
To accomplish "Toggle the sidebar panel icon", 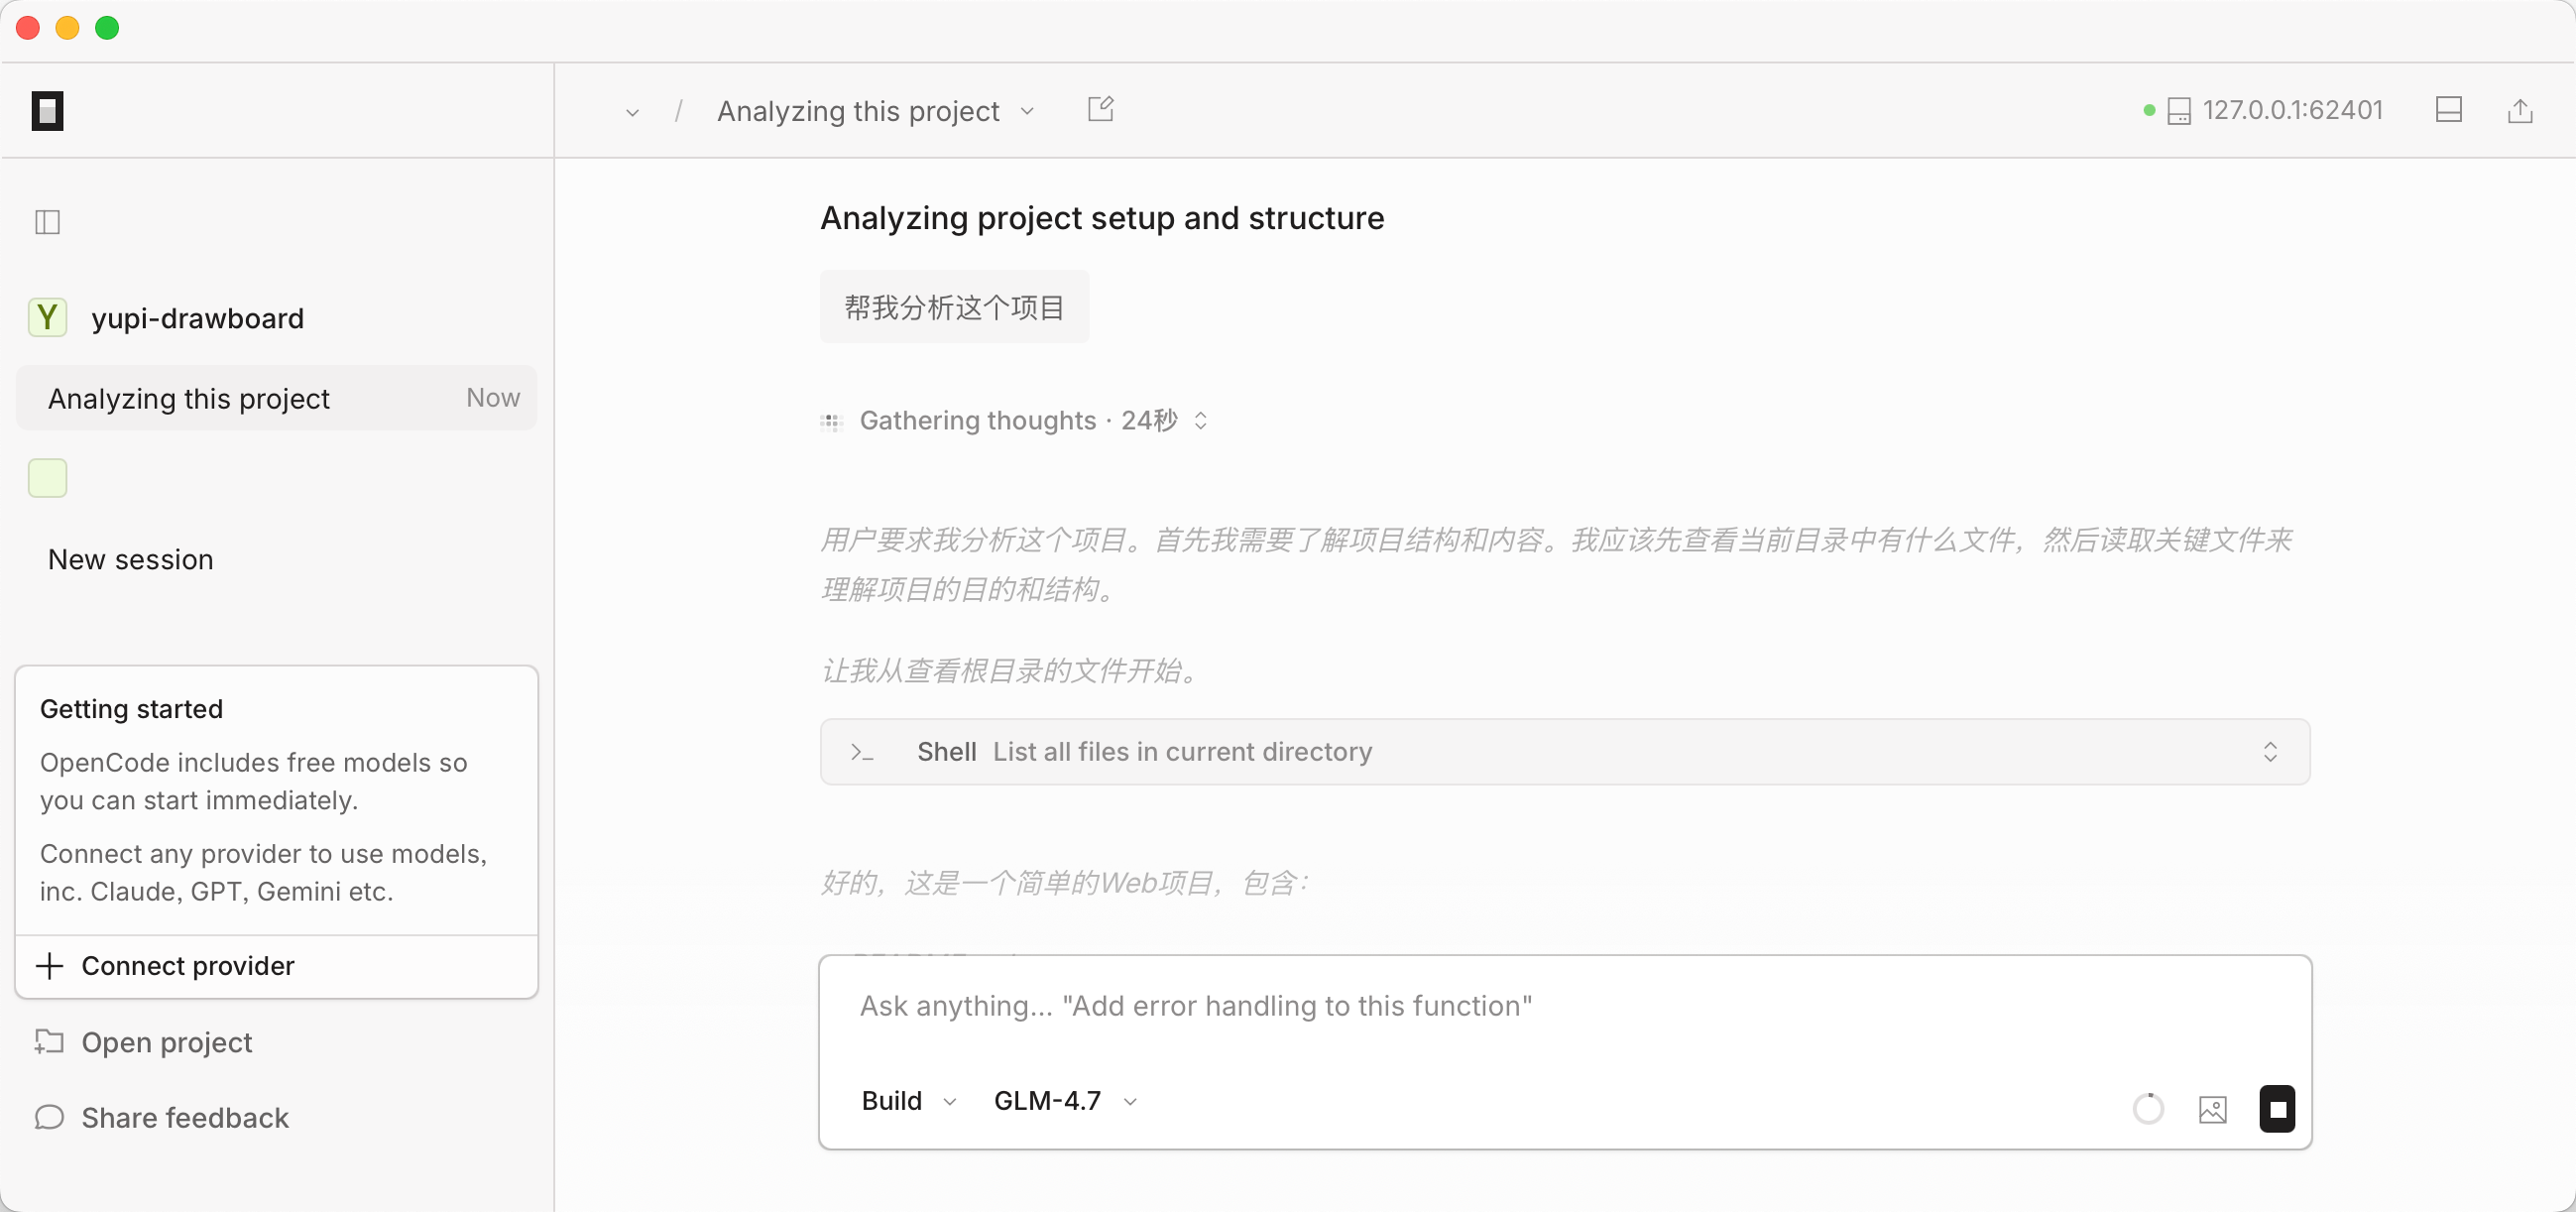I will pyautogui.click(x=47, y=222).
